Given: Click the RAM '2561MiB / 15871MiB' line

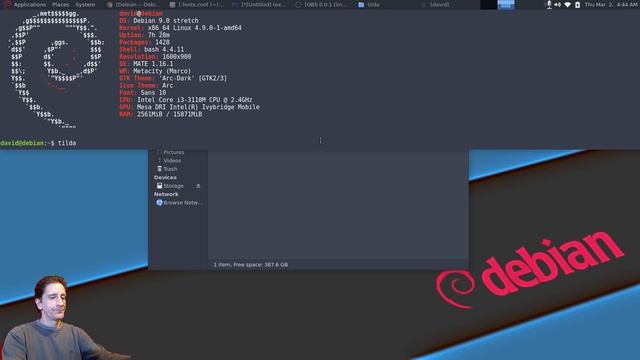Looking at the screenshot, I should (x=169, y=114).
